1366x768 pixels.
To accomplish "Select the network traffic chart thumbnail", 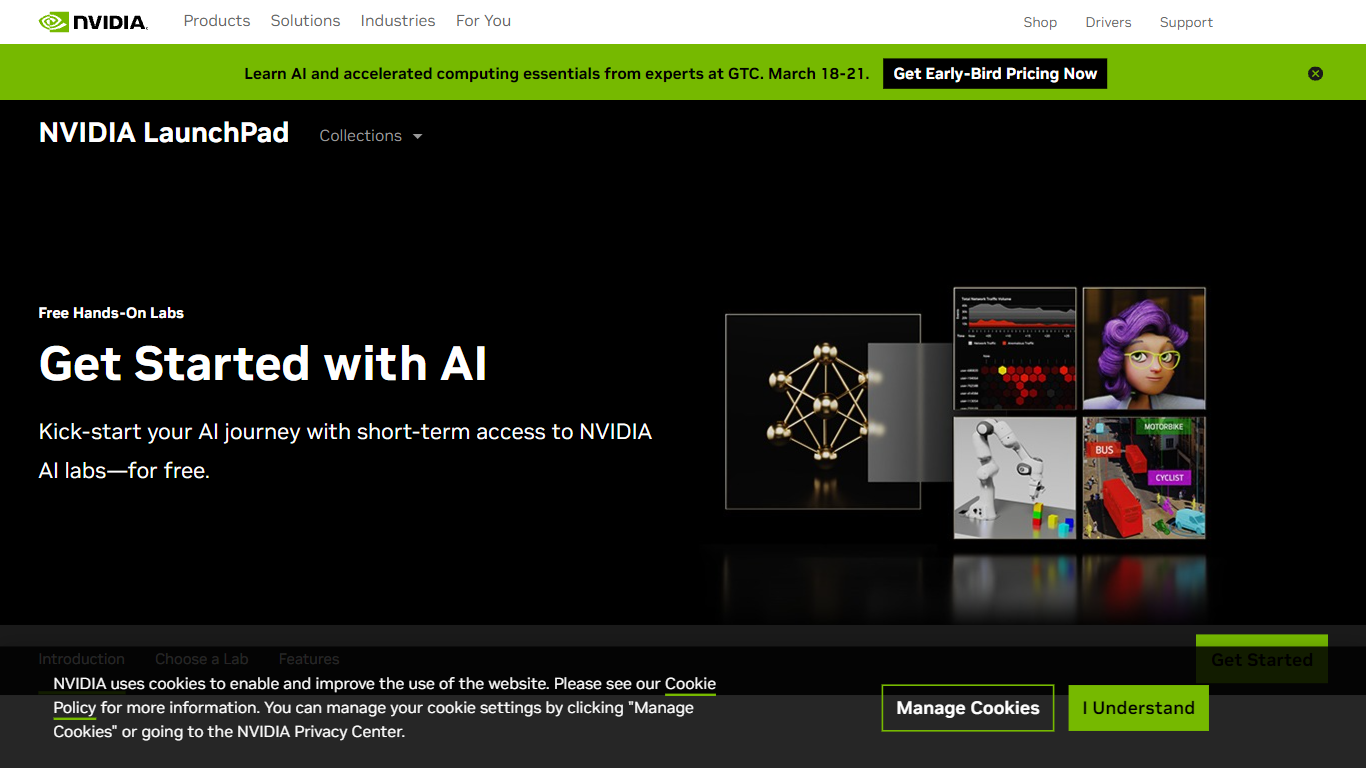I will pos(1014,348).
